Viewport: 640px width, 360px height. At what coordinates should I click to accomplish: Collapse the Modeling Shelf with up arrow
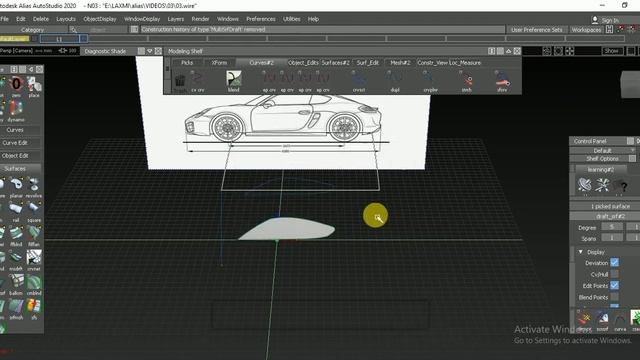point(509,51)
